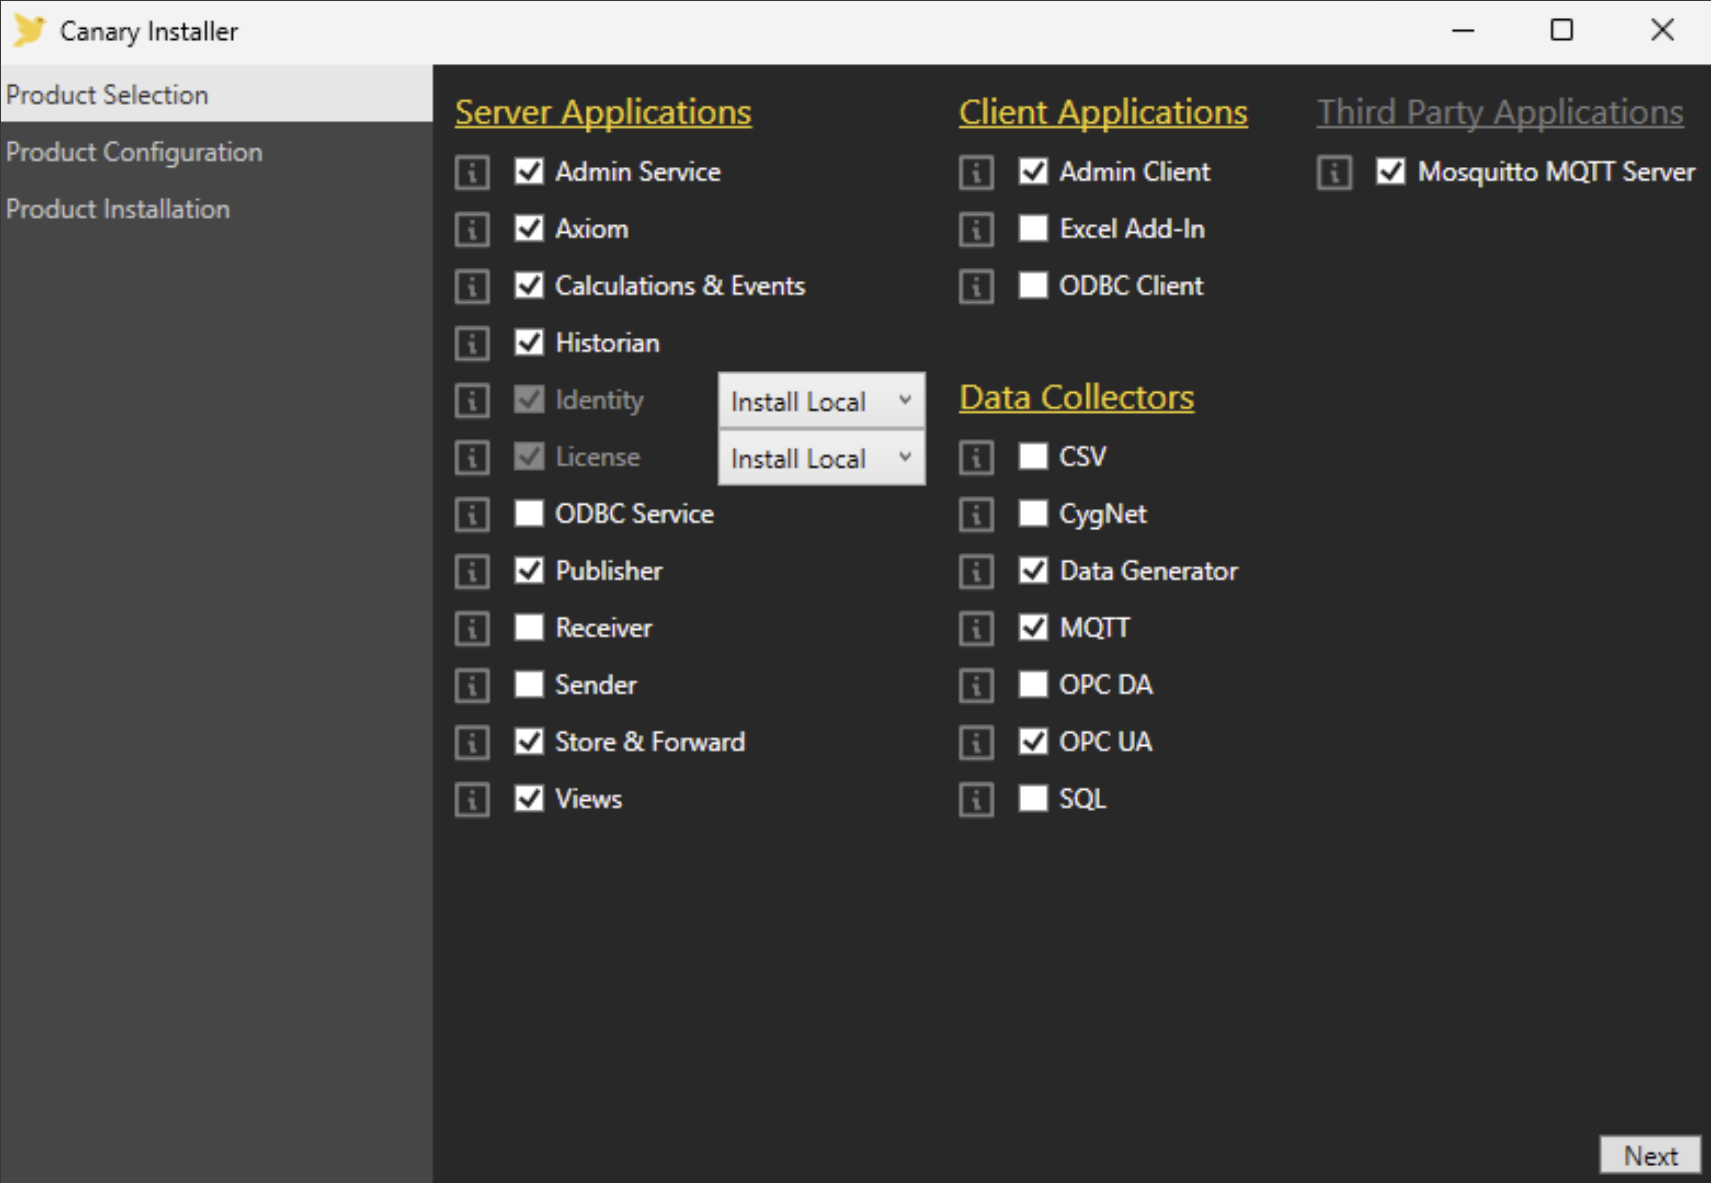Click the info icon beside Admin Service
The height and width of the screenshot is (1183, 1711).
(x=472, y=172)
